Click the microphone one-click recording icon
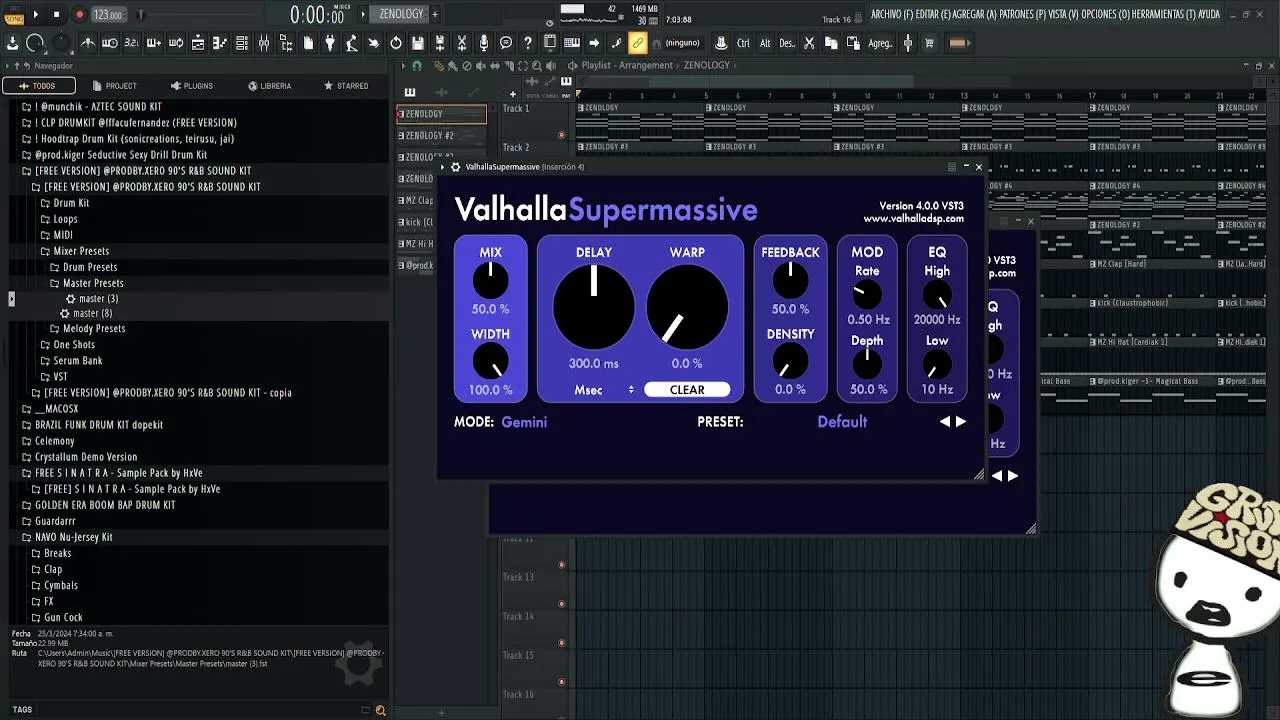The image size is (1280, 720). (x=484, y=43)
